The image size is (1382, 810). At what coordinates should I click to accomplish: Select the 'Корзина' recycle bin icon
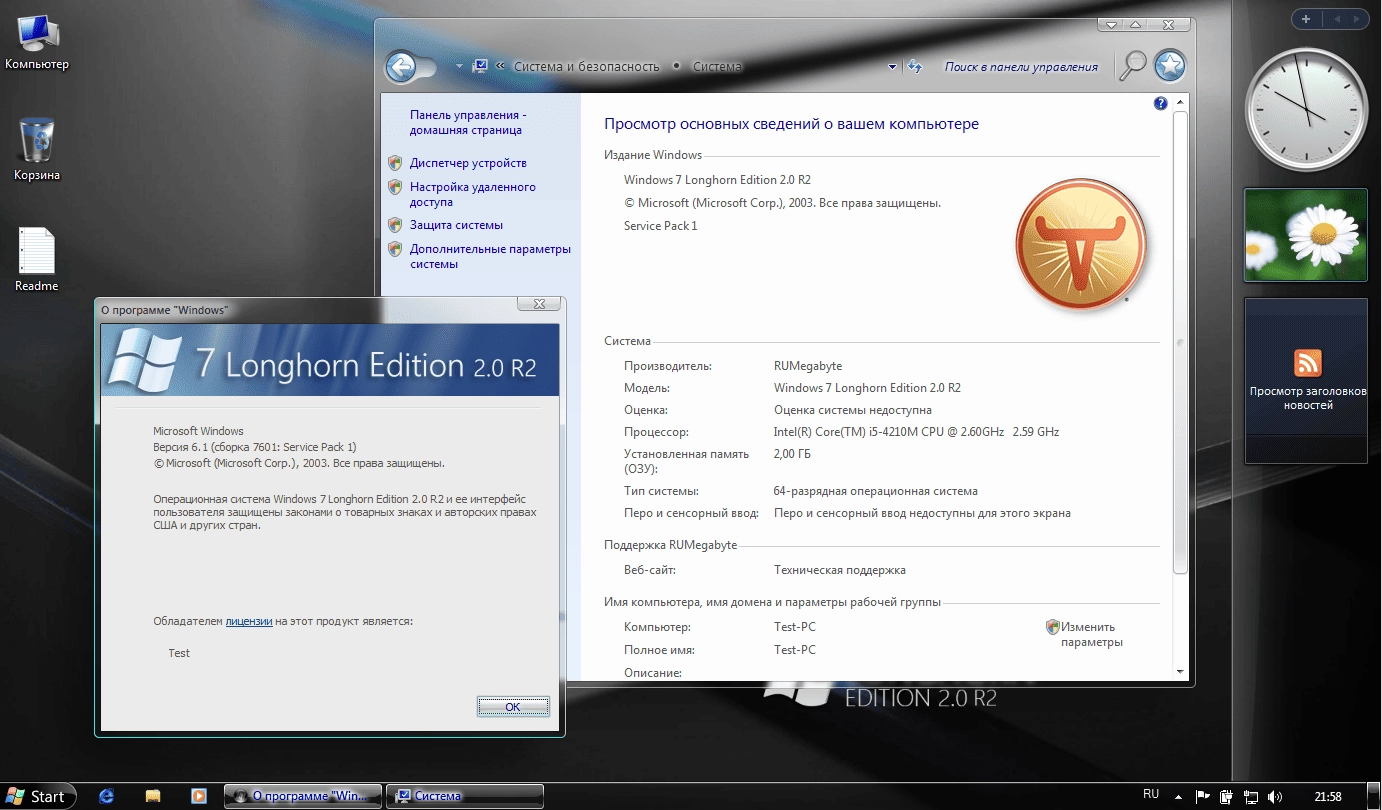tap(36, 150)
